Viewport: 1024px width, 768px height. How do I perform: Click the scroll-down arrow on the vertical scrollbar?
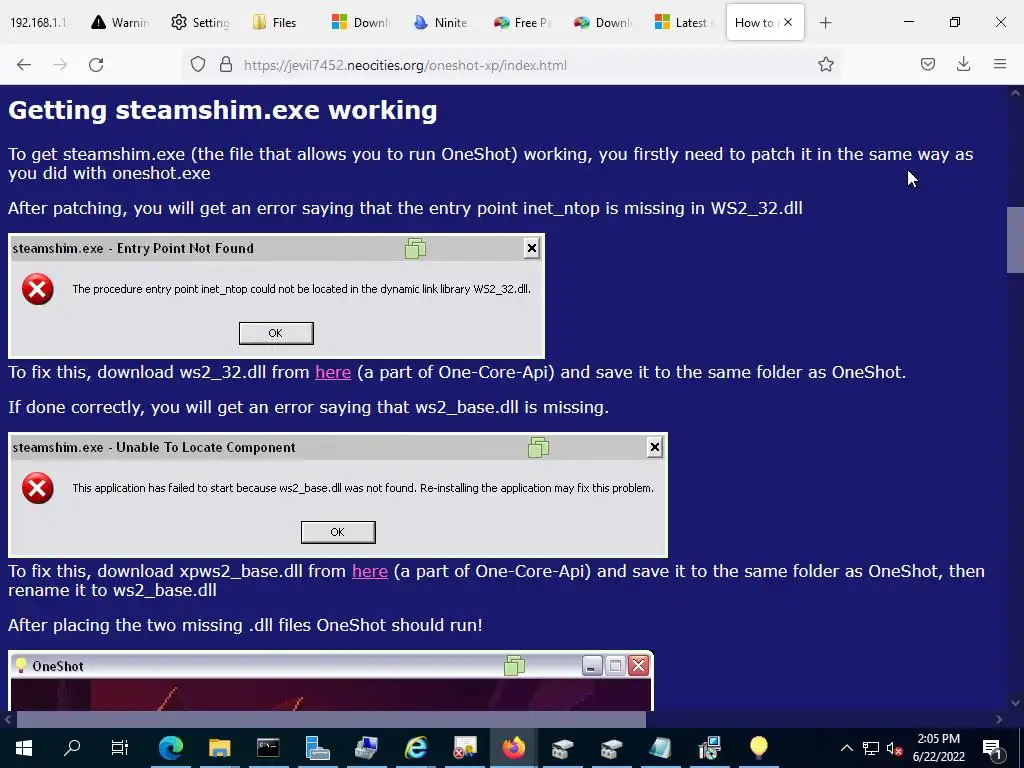point(1015,703)
